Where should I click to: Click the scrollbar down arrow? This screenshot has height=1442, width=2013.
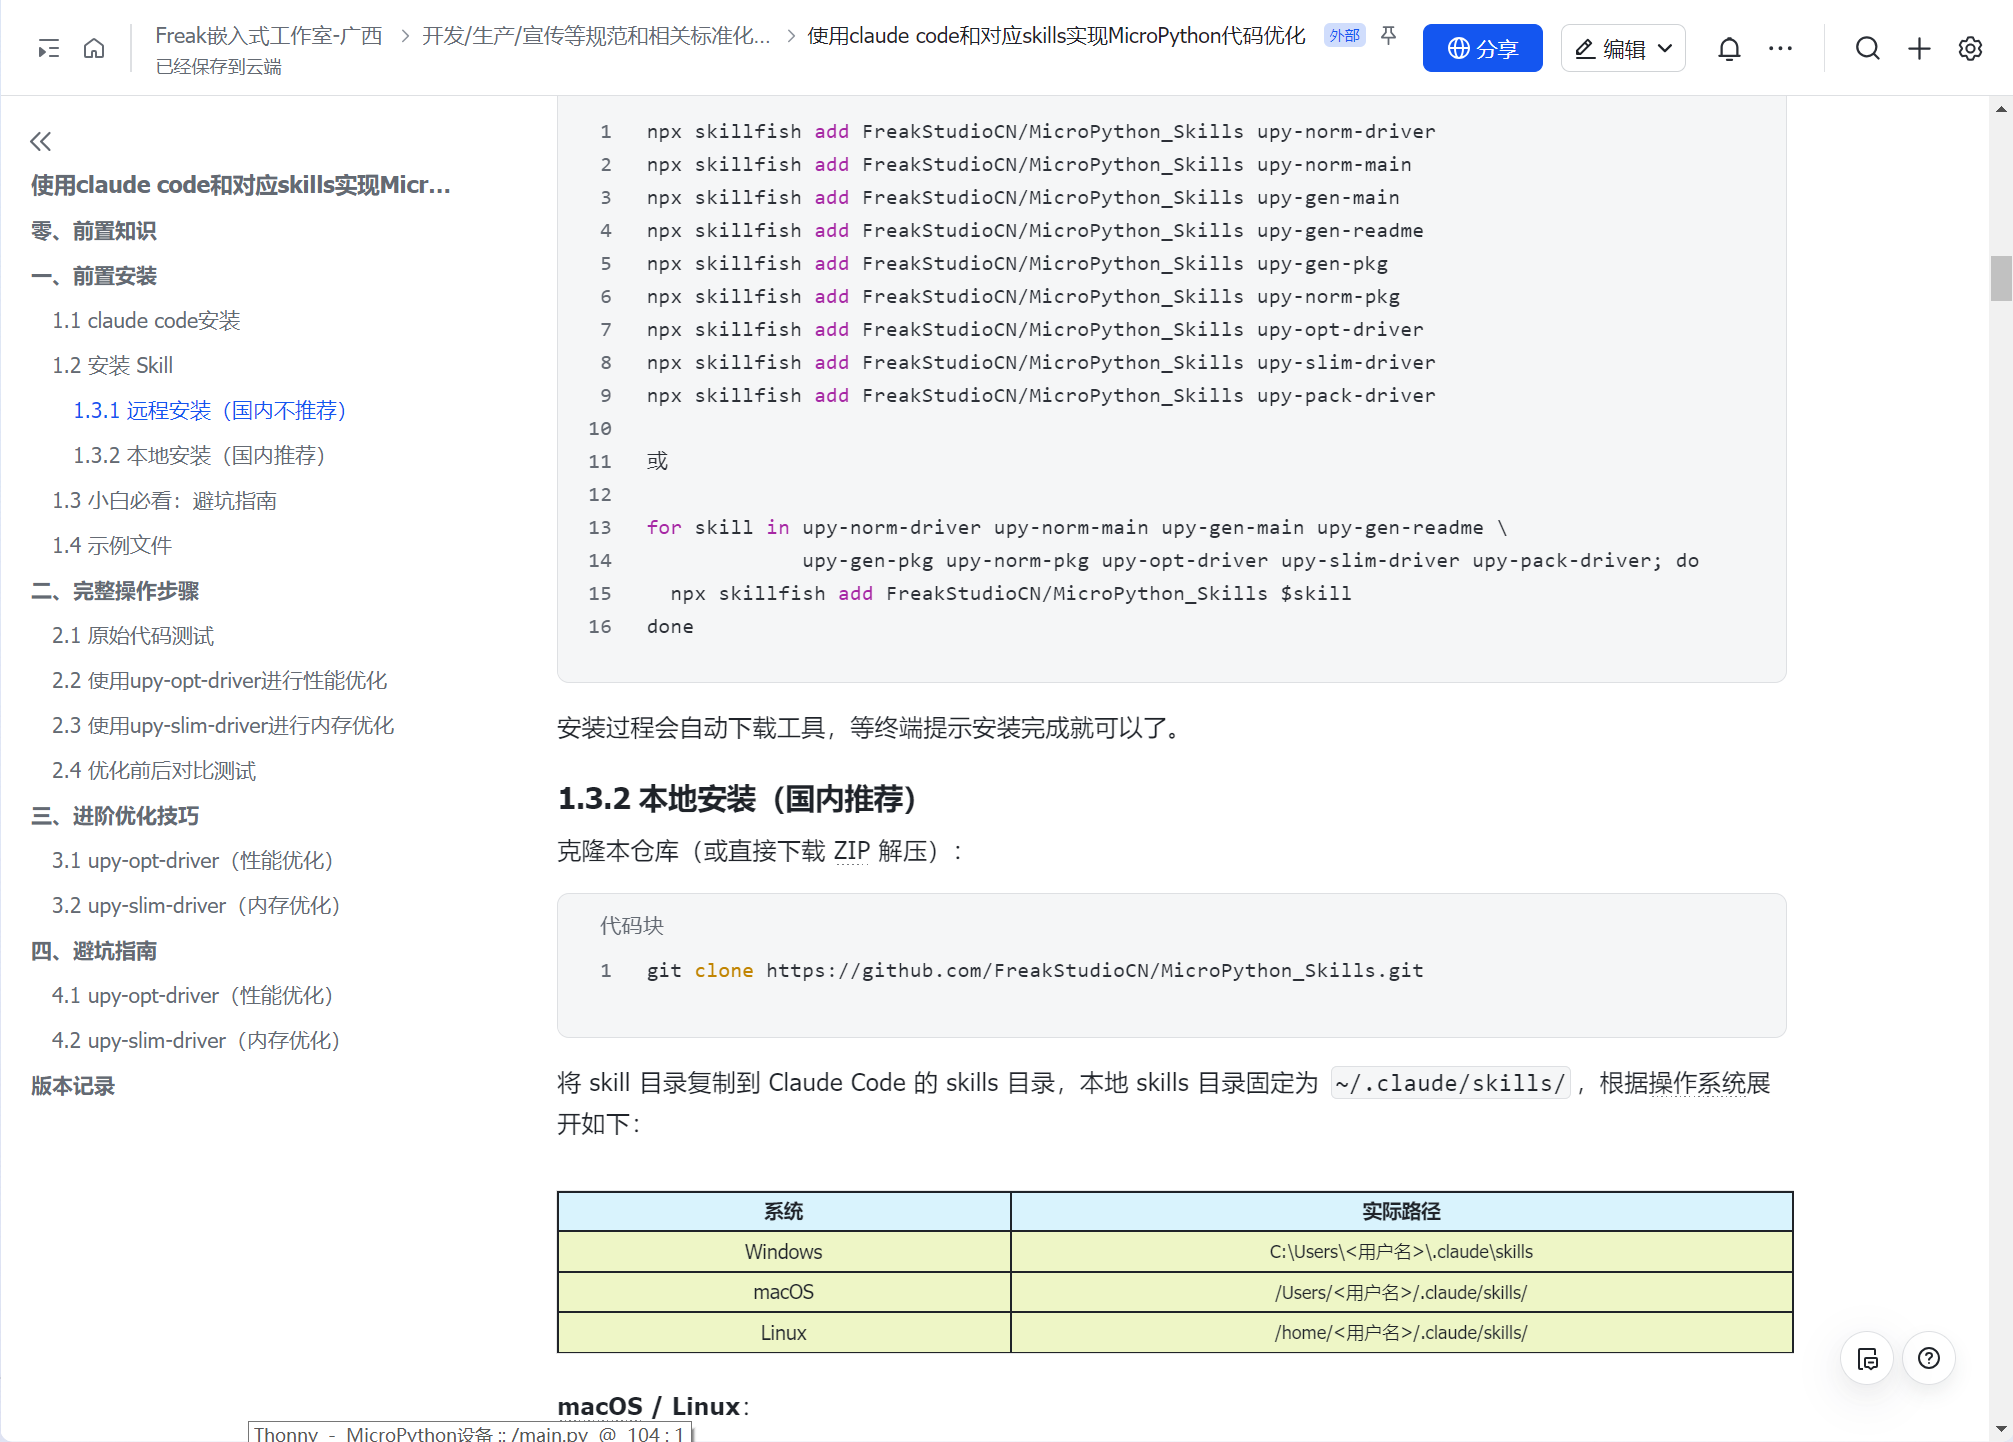[2001, 1428]
